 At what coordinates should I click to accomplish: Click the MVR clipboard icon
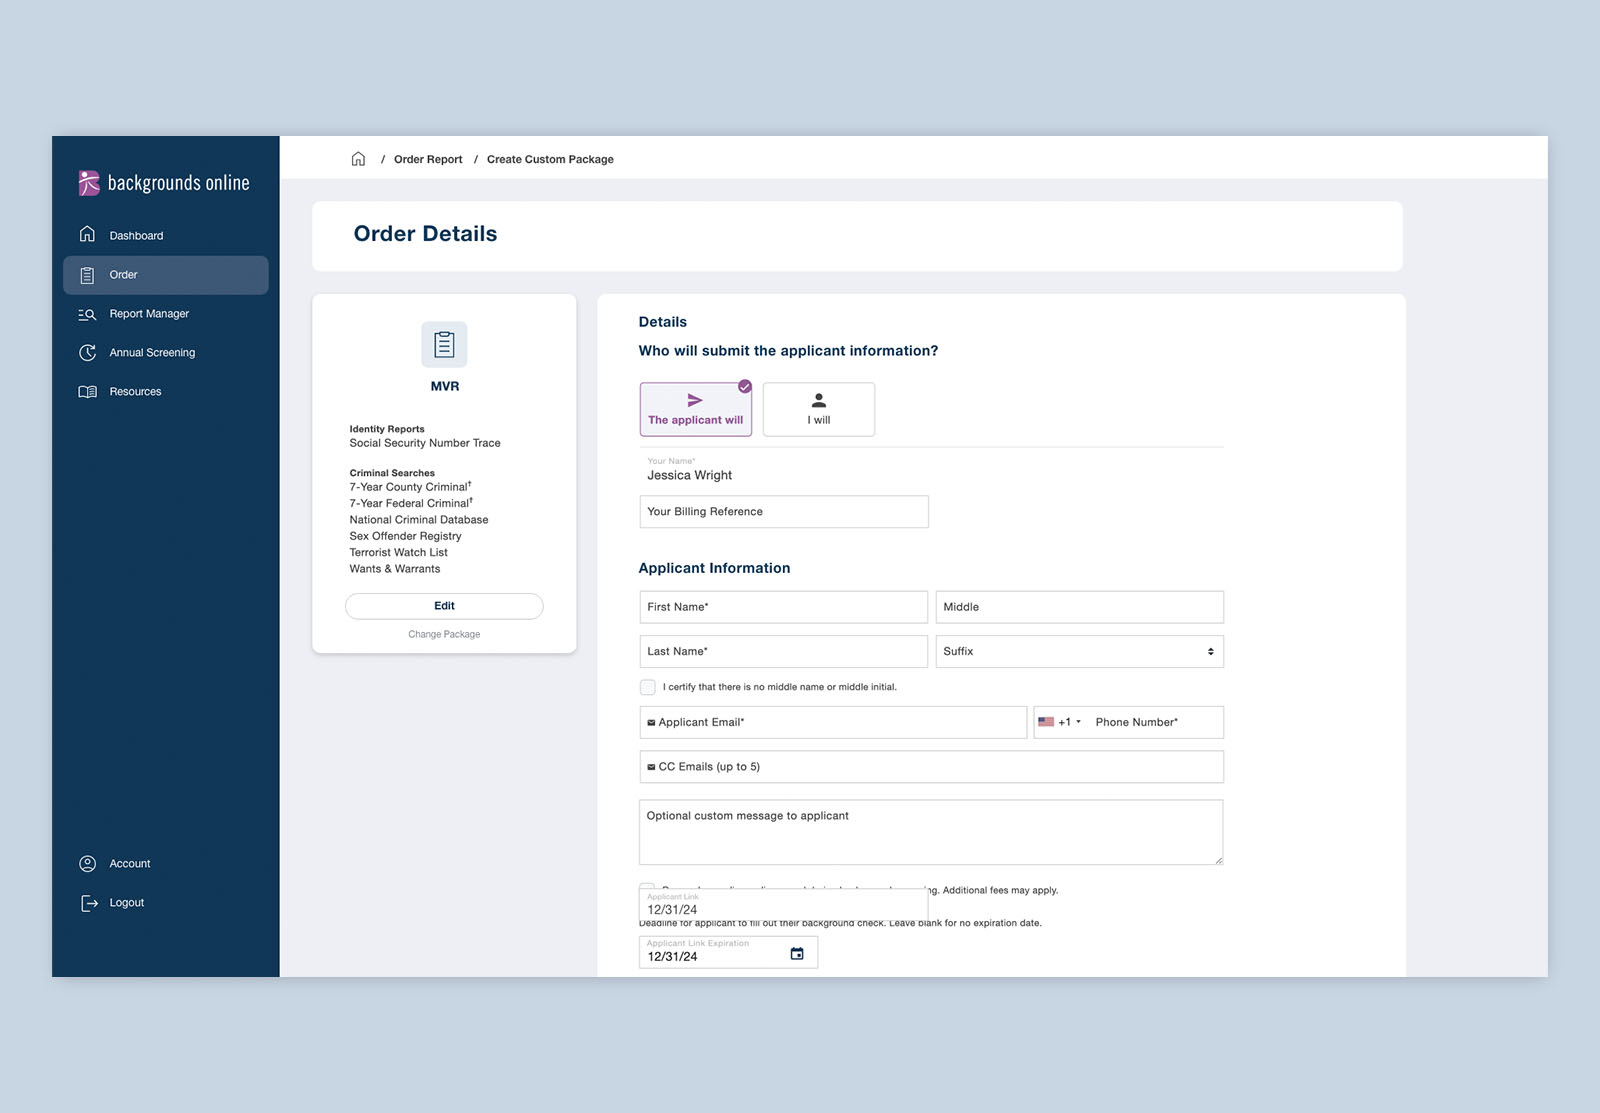(x=444, y=345)
